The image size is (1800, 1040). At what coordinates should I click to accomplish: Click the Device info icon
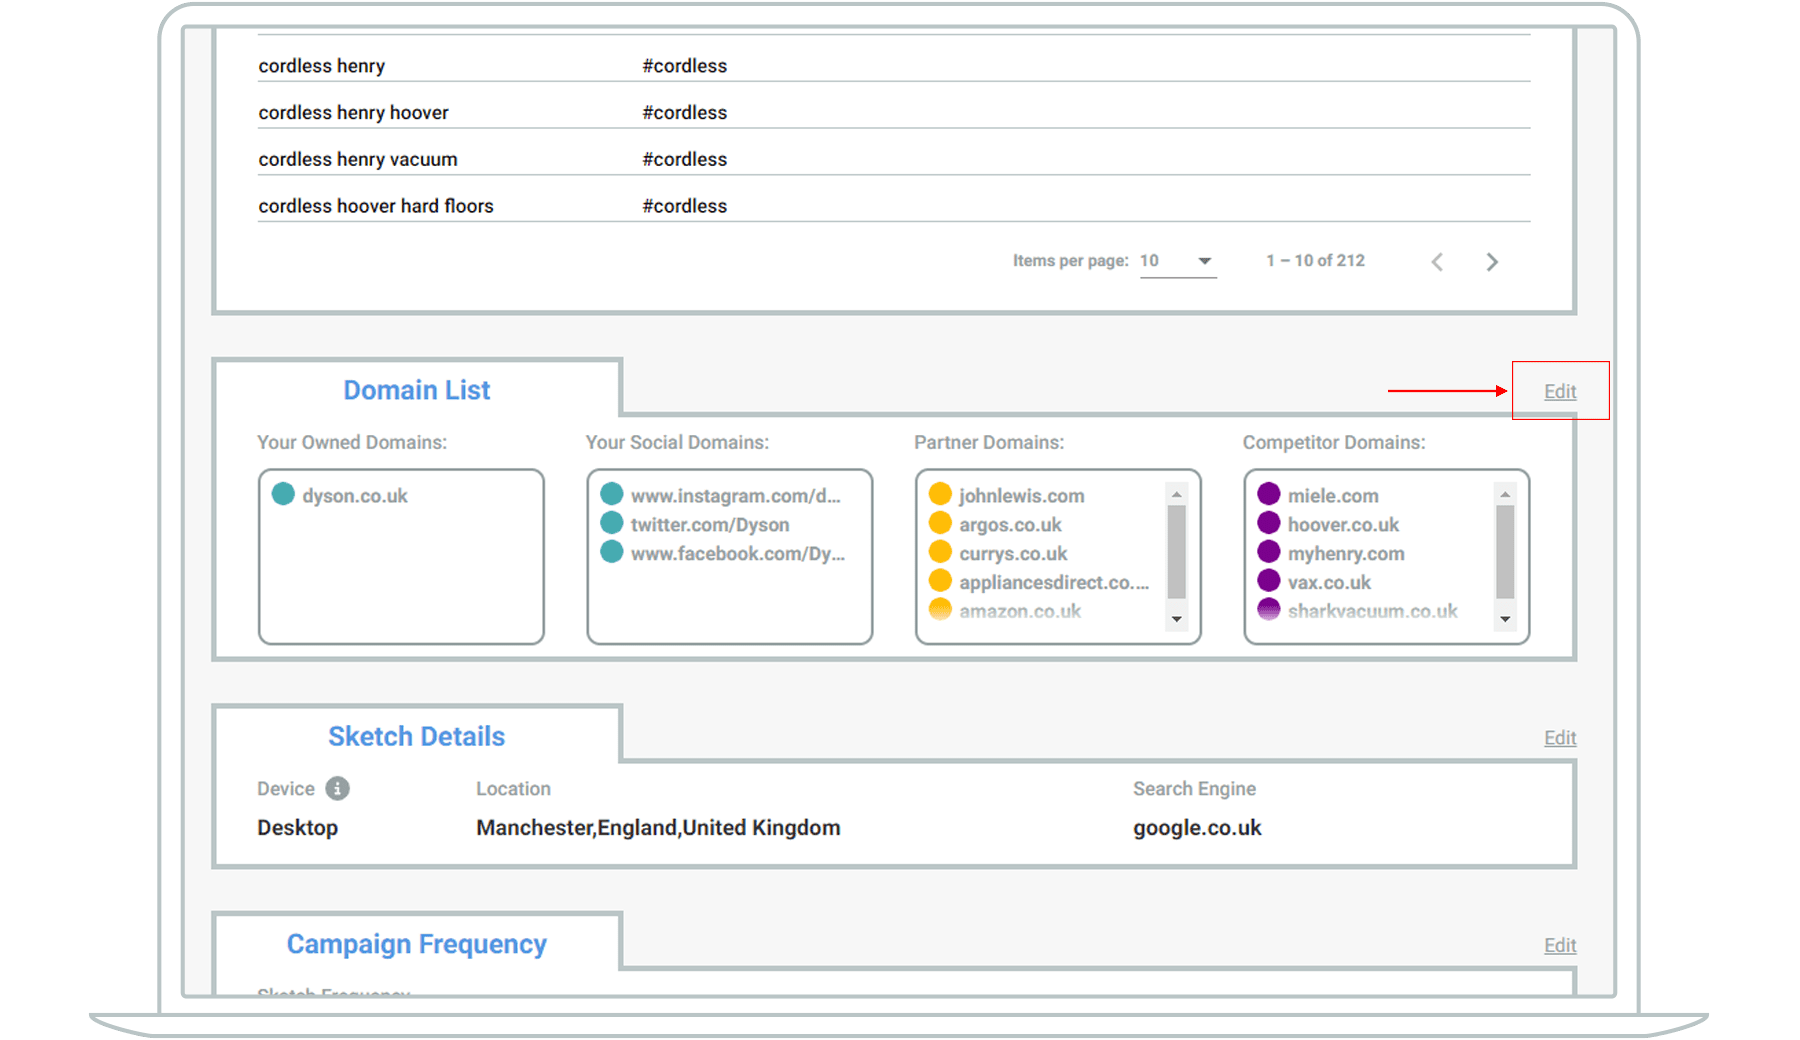(338, 788)
